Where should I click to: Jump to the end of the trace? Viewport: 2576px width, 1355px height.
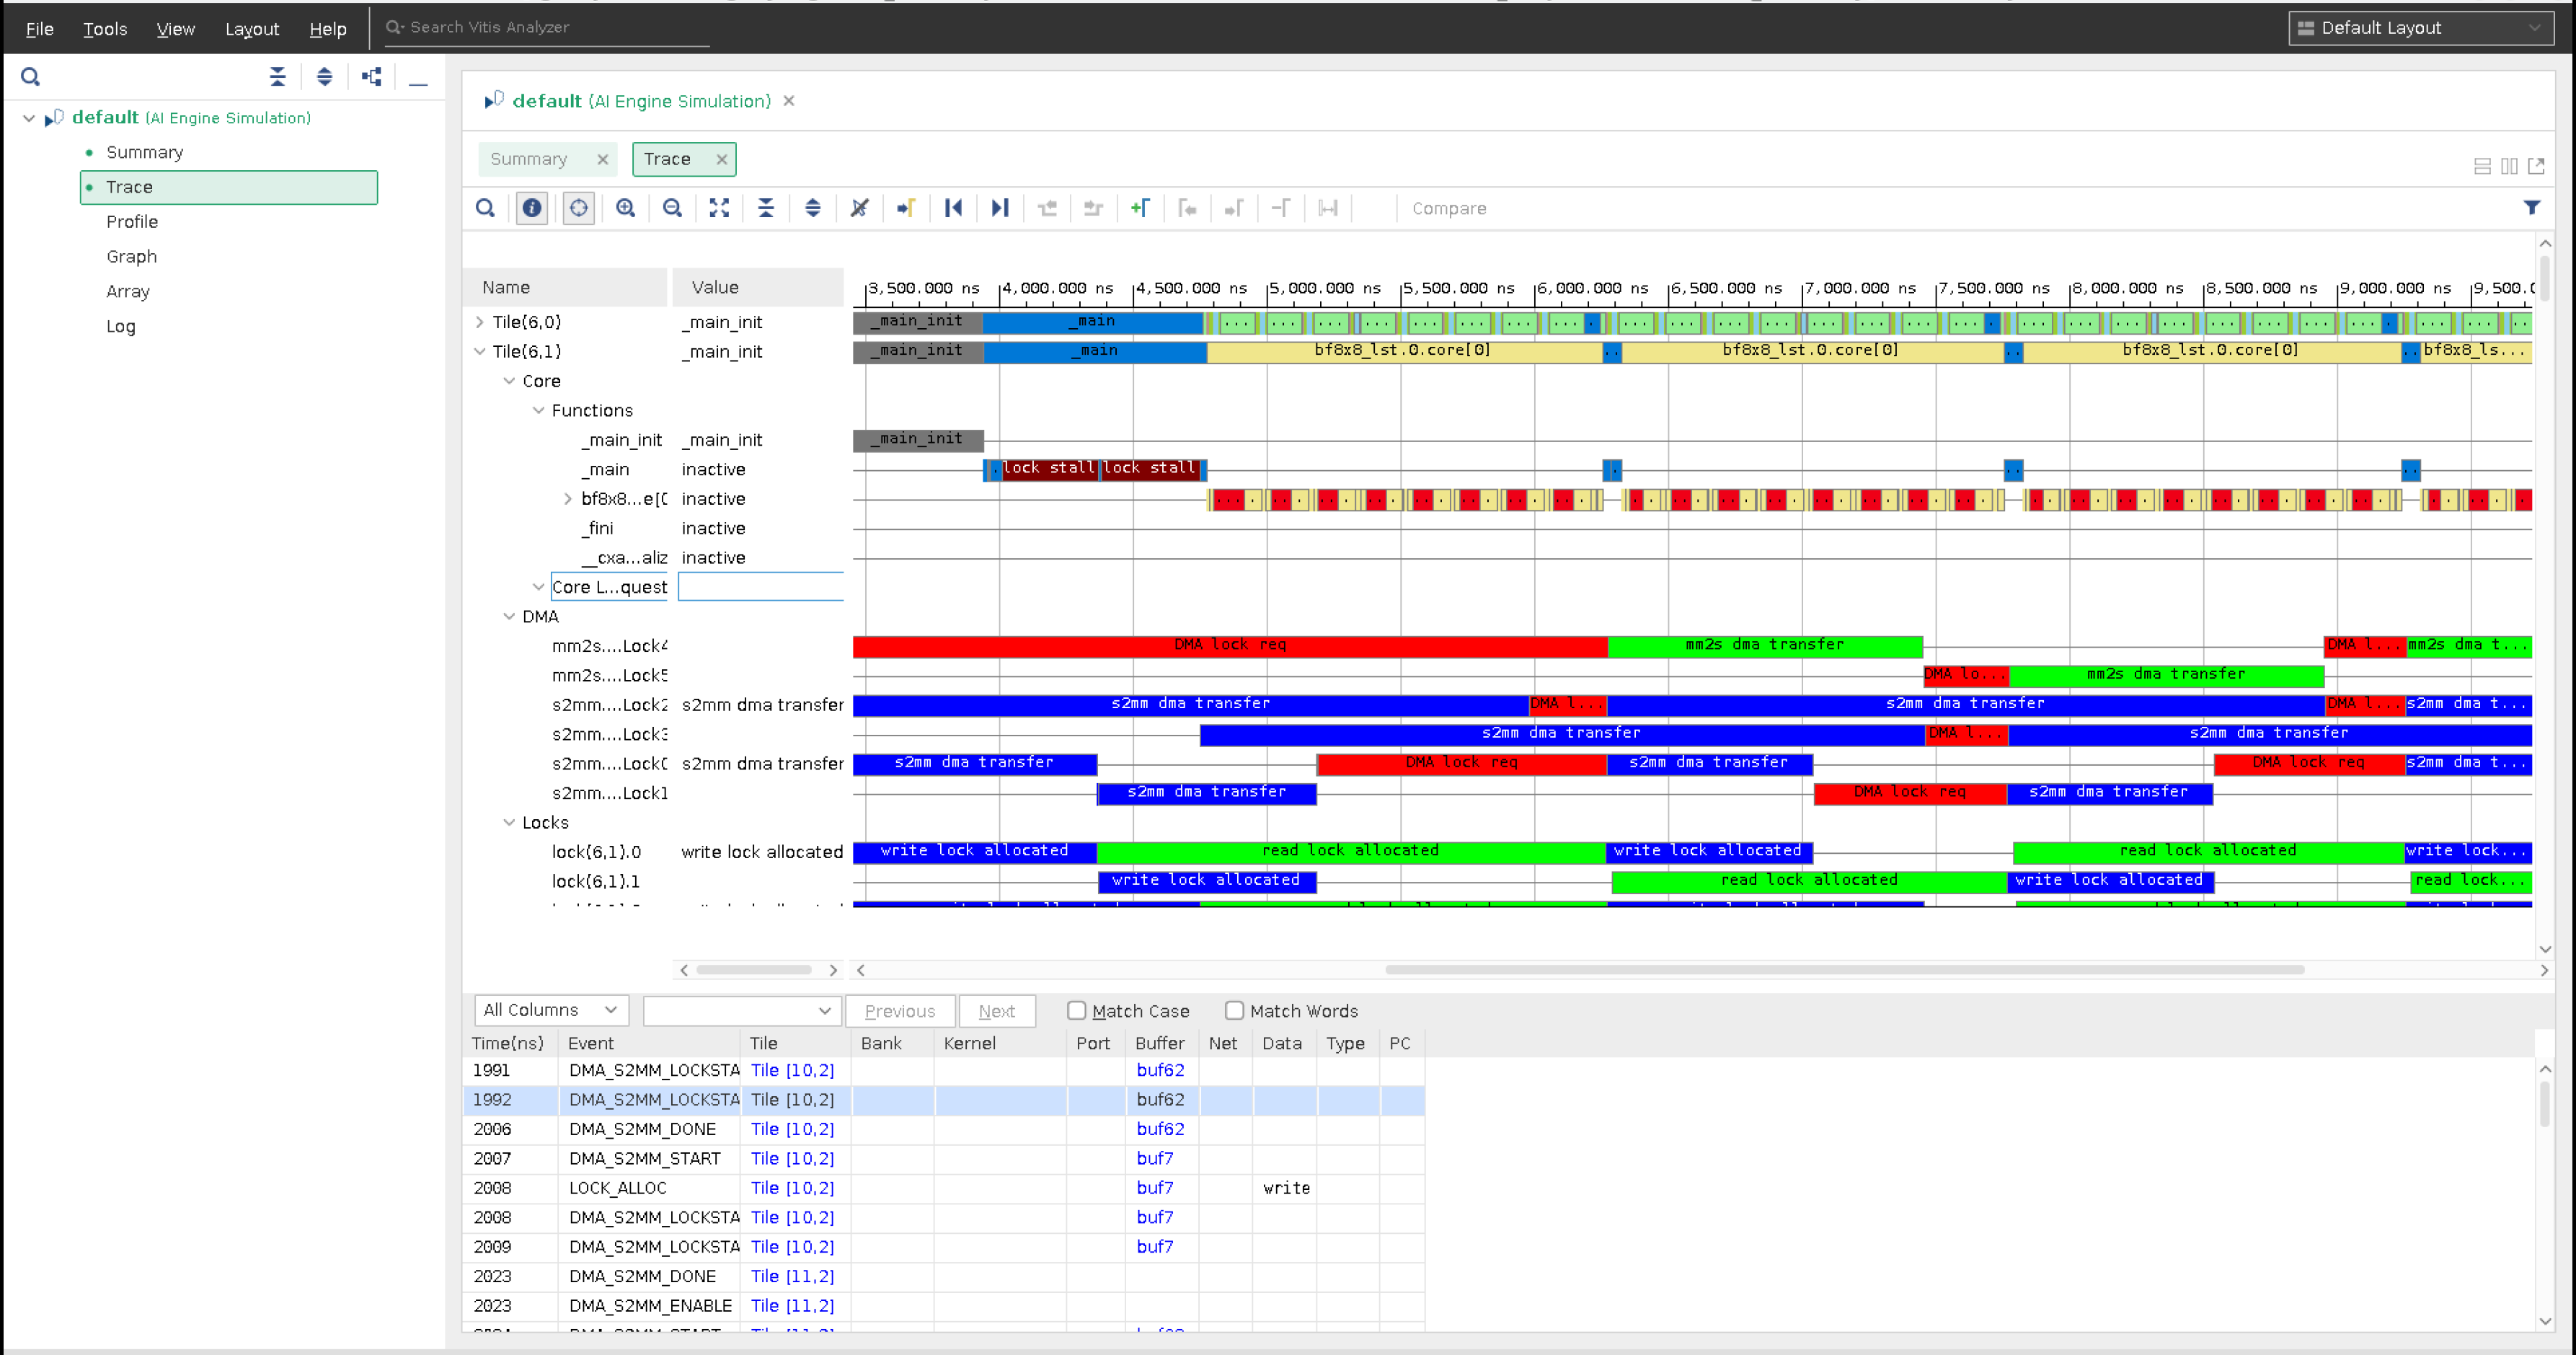click(x=1000, y=208)
